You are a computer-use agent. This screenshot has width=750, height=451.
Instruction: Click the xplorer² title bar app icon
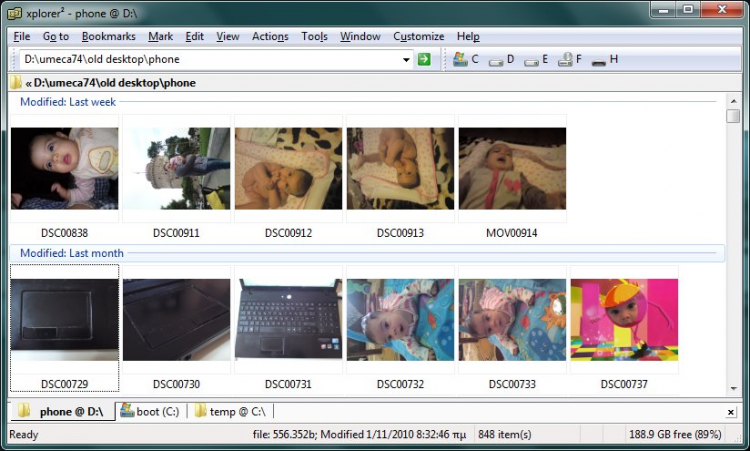pyautogui.click(x=14, y=13)
